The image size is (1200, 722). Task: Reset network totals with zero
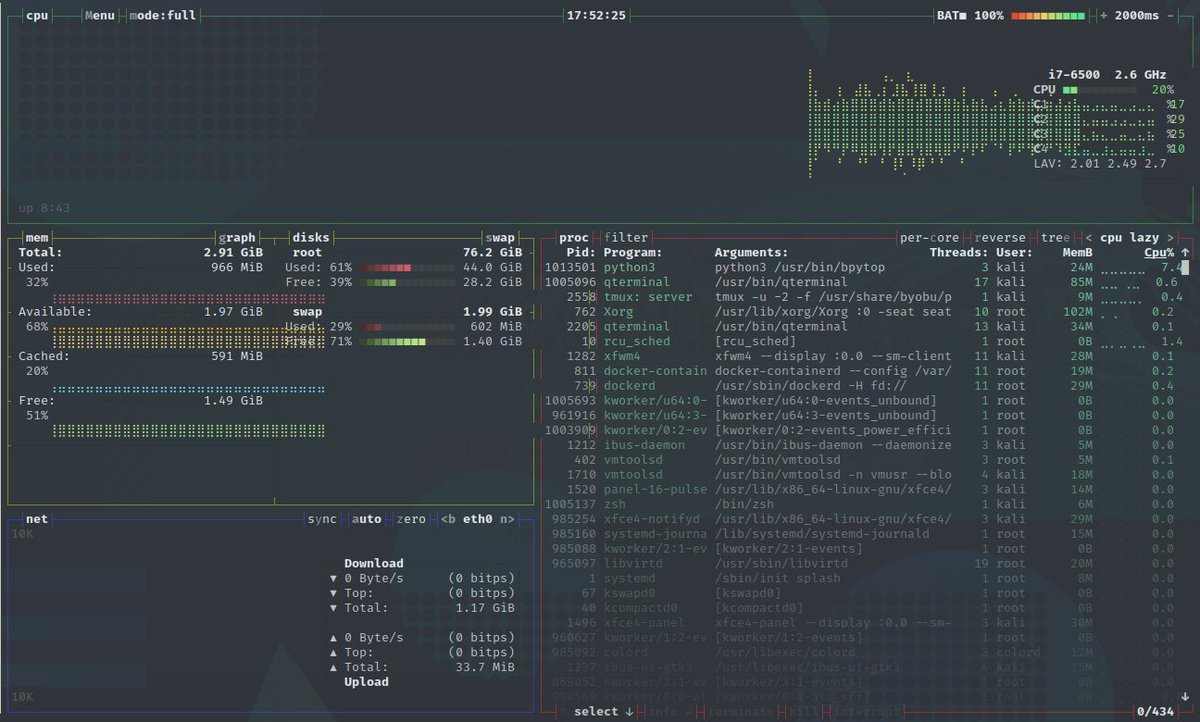pyautogui.click(x=411, y=519)
